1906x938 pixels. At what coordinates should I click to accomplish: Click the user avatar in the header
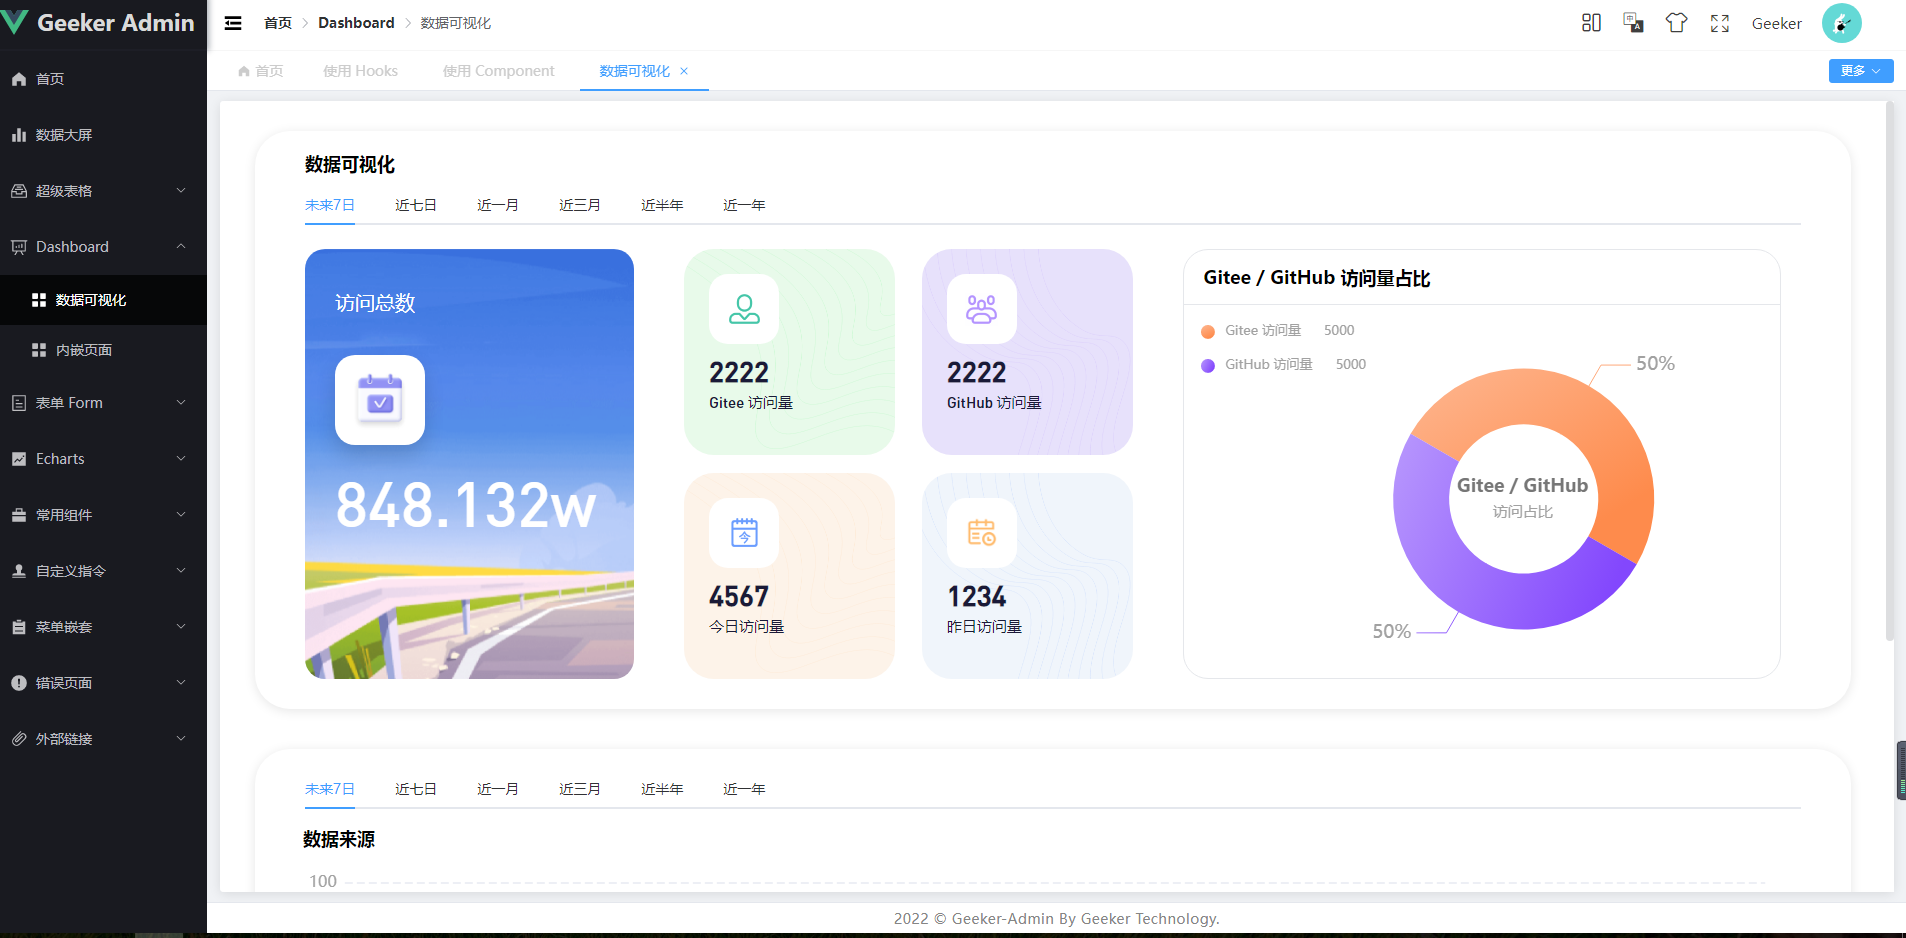click(x=1841, y=23)
